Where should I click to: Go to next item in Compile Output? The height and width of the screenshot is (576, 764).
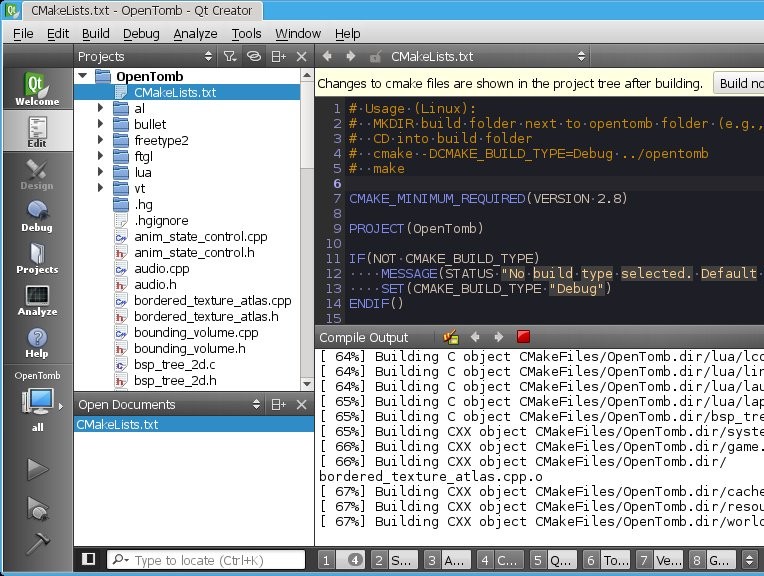(498, 337)
